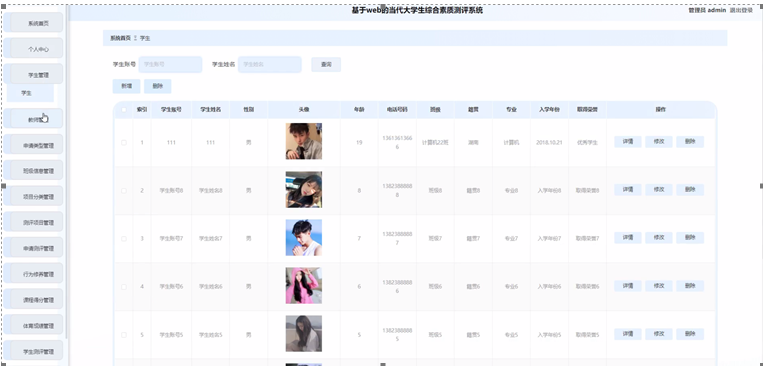Click 删除 in 学生账号7 row

(690, 238)
